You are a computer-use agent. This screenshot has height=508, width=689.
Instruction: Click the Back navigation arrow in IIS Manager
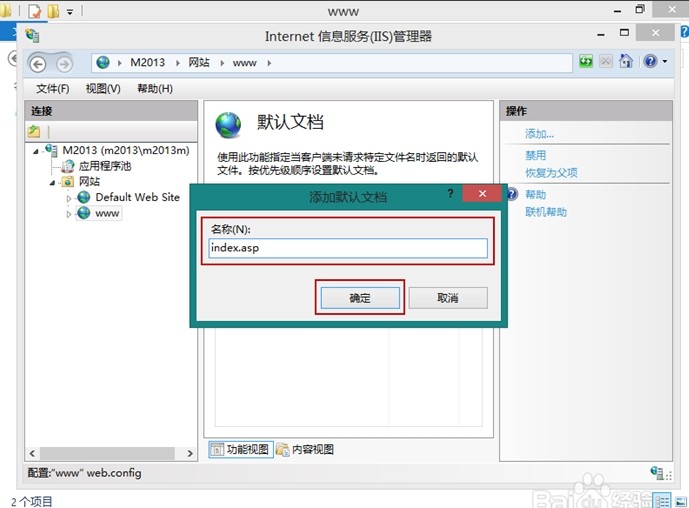point(38,65)
